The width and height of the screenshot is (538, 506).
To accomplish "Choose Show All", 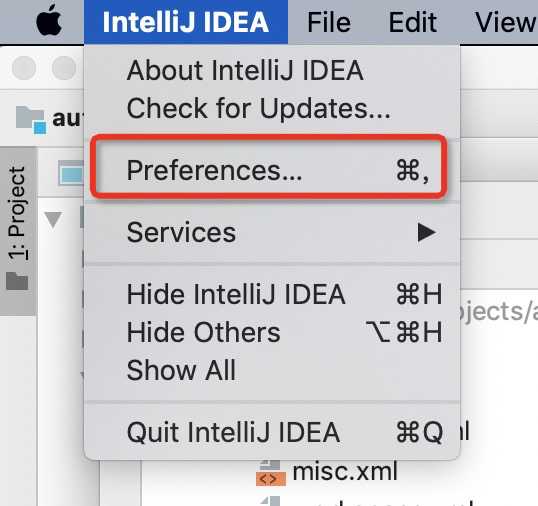I will [272, 370].
